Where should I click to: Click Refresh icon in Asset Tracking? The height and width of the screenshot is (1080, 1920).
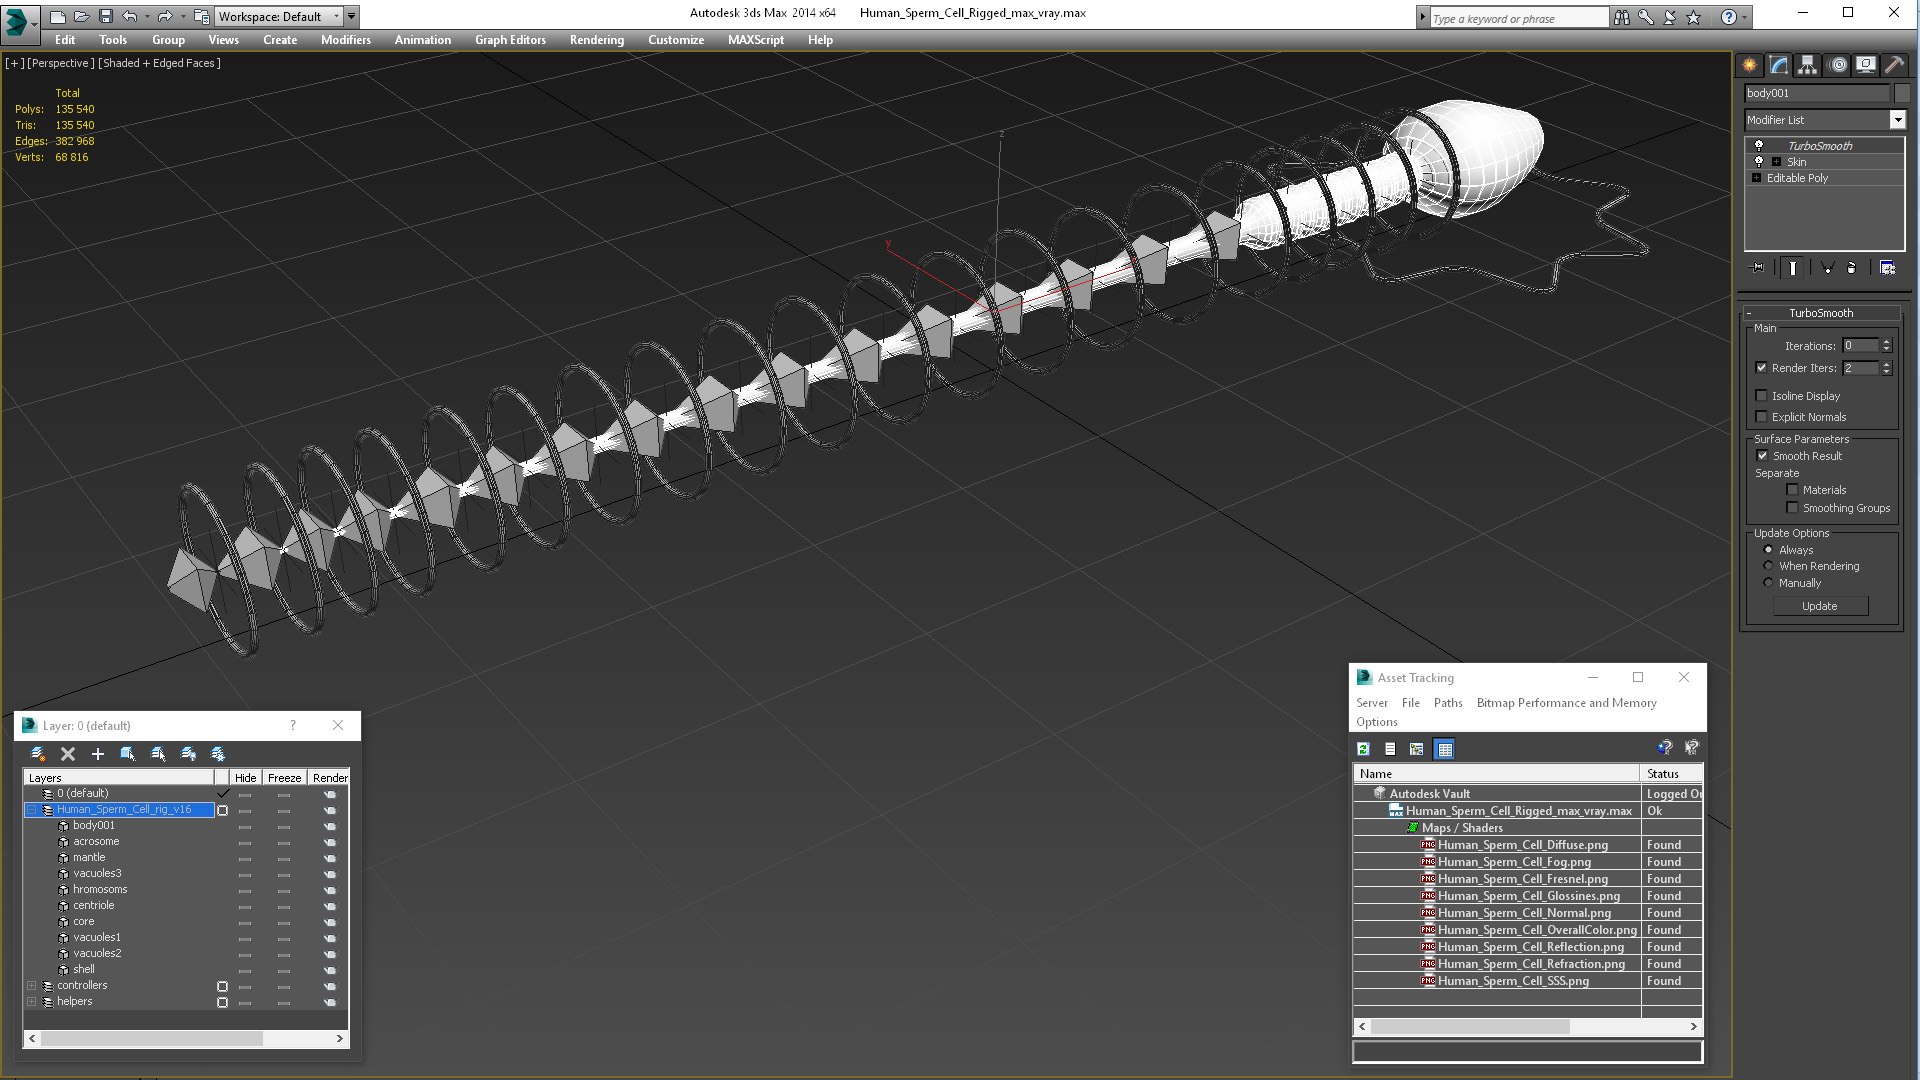(1363, 749)
